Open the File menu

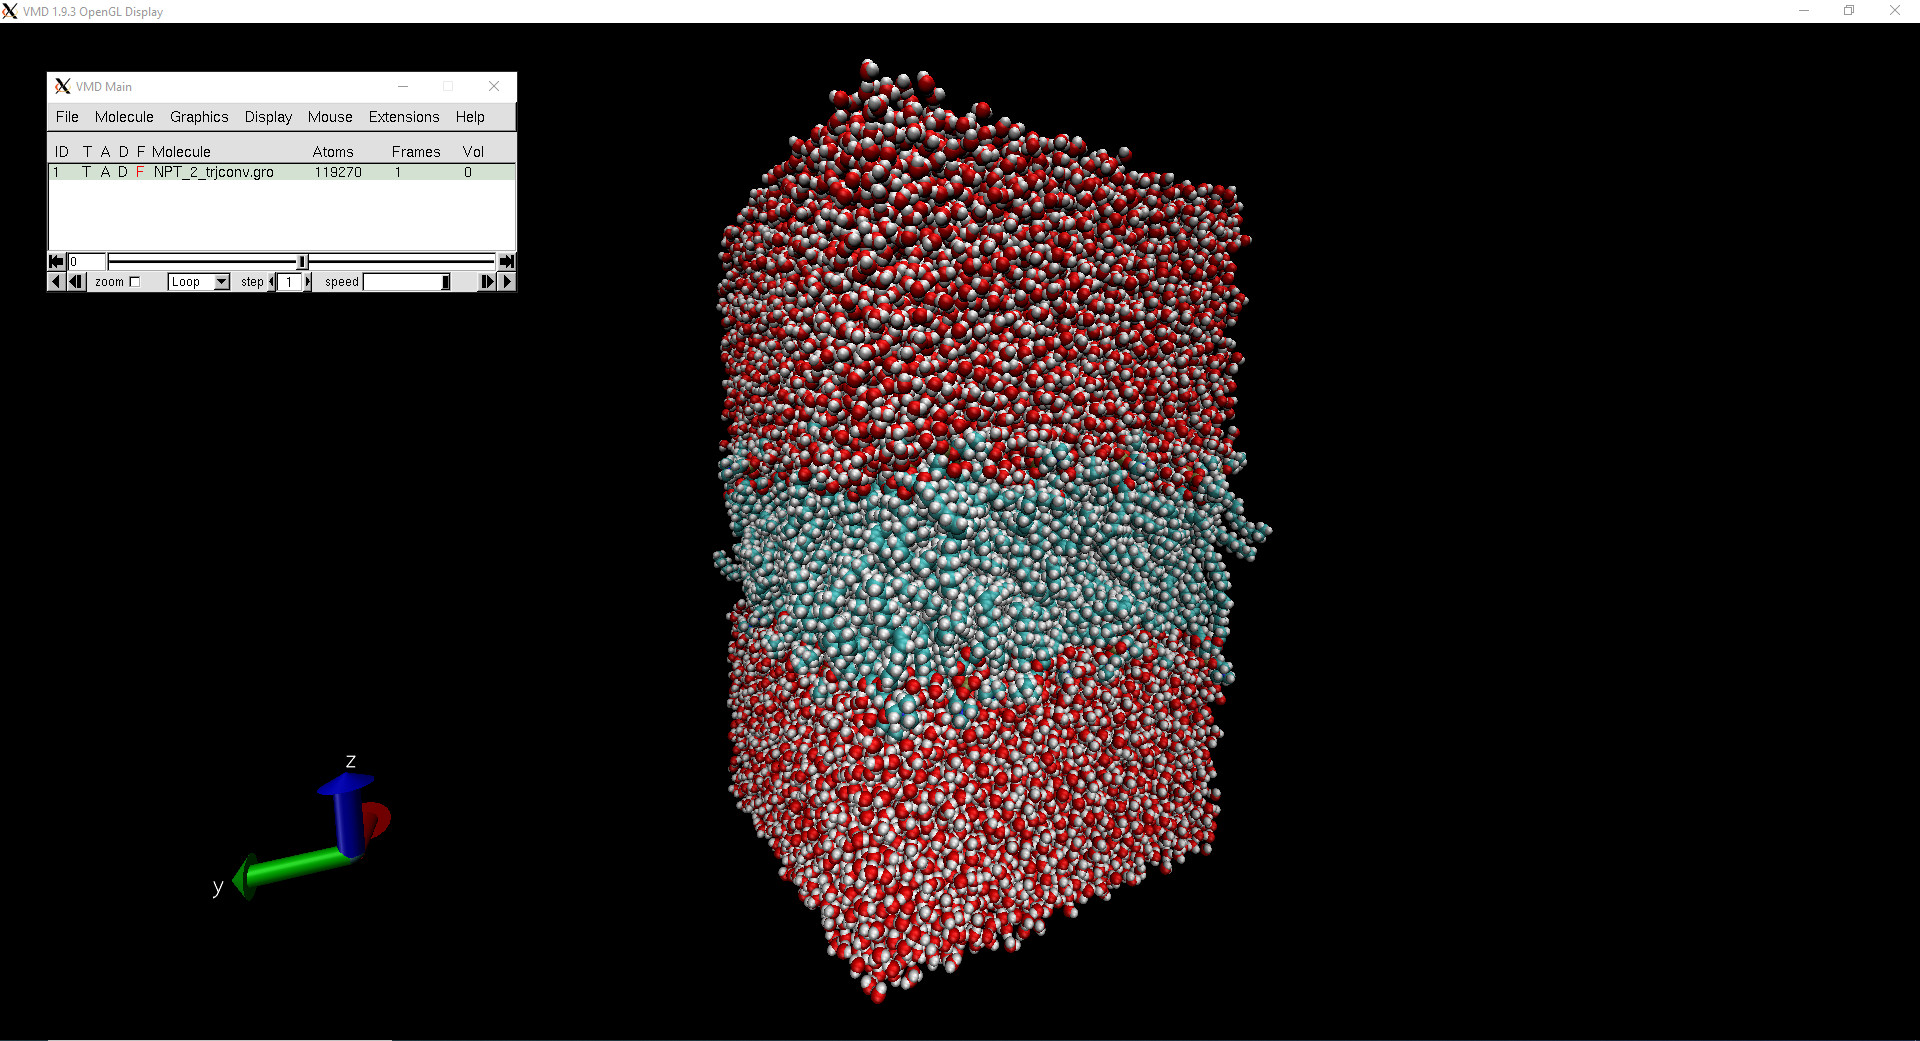point(67,117)
